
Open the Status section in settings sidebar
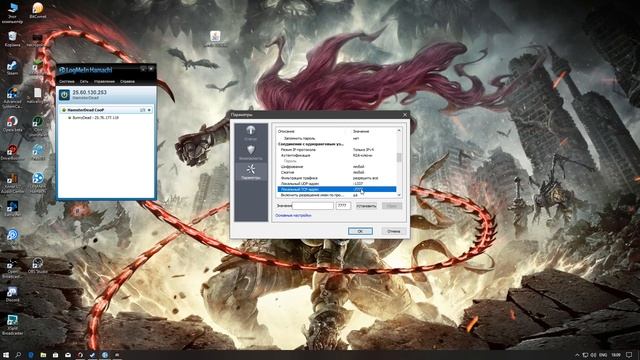[x=251, y=133]
